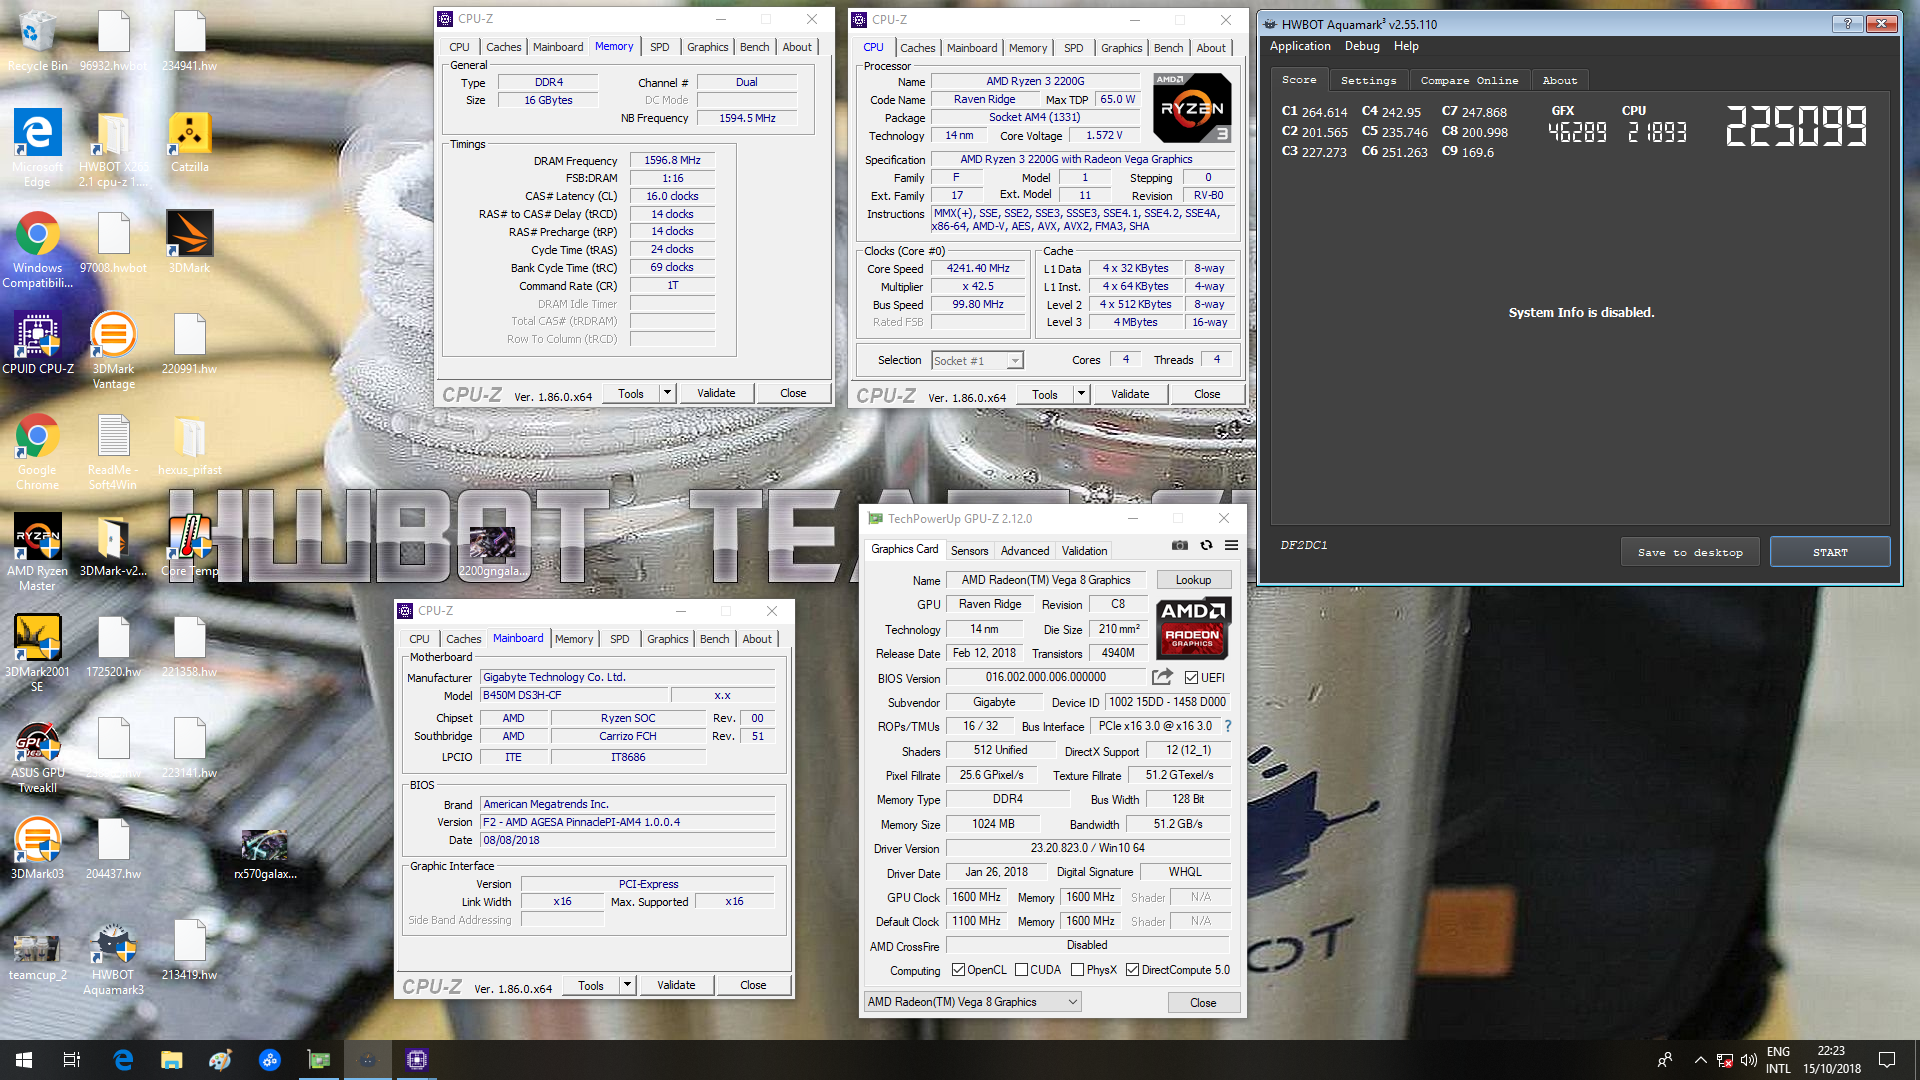Launch Microsoft Edge from desktop
Screen dimensions: 1920x1080
click(x=37, y=148)
